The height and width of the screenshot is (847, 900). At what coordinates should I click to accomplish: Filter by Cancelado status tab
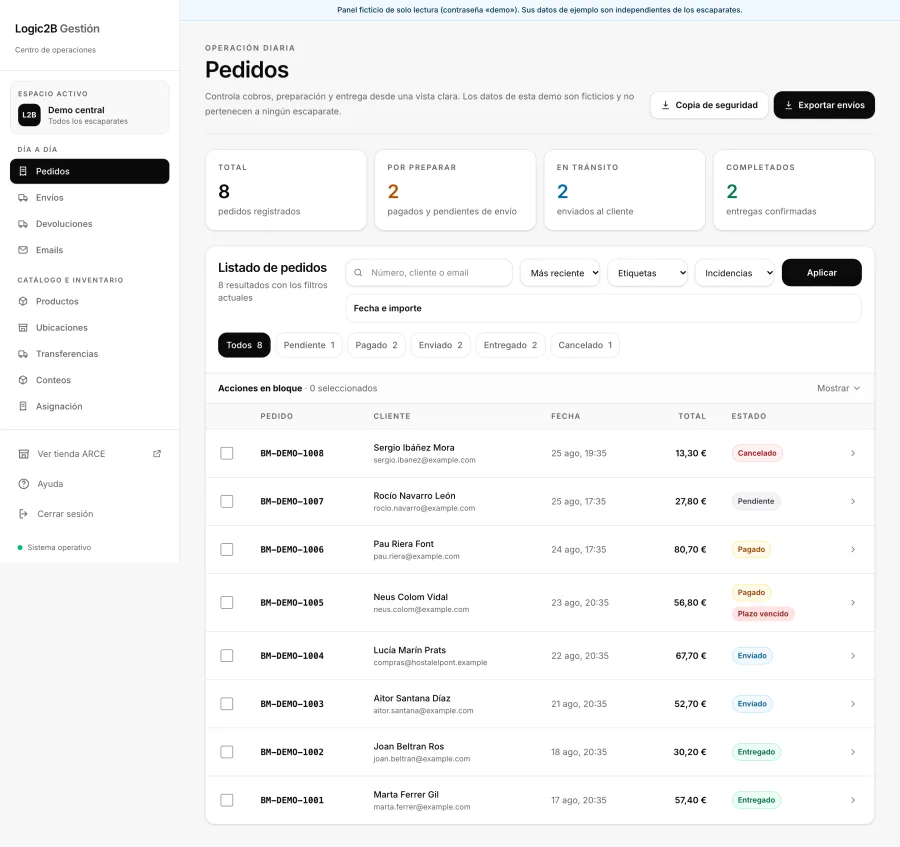(x=585, y=345)
